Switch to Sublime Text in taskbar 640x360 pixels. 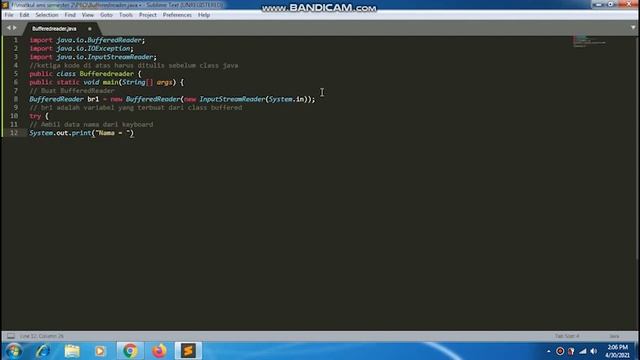pyautogui.click(x=188, y=351)
